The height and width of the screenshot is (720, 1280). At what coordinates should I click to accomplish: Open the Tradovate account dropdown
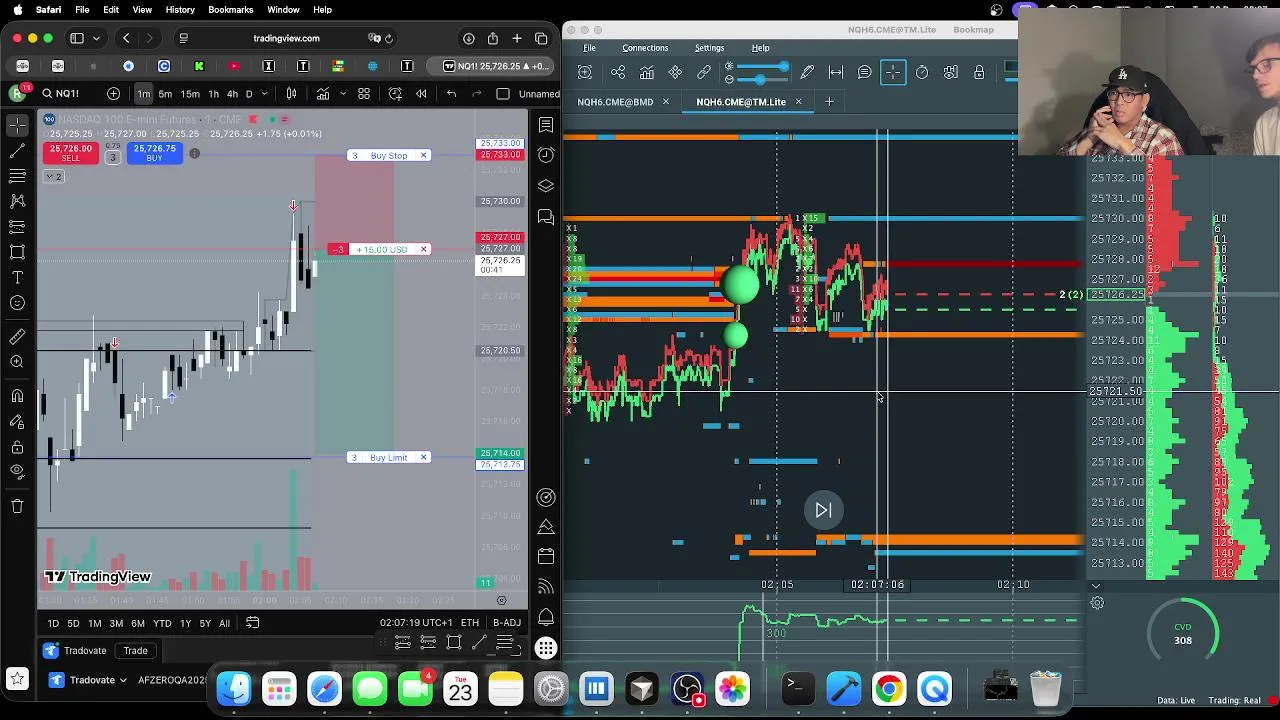tap(101, 680)
